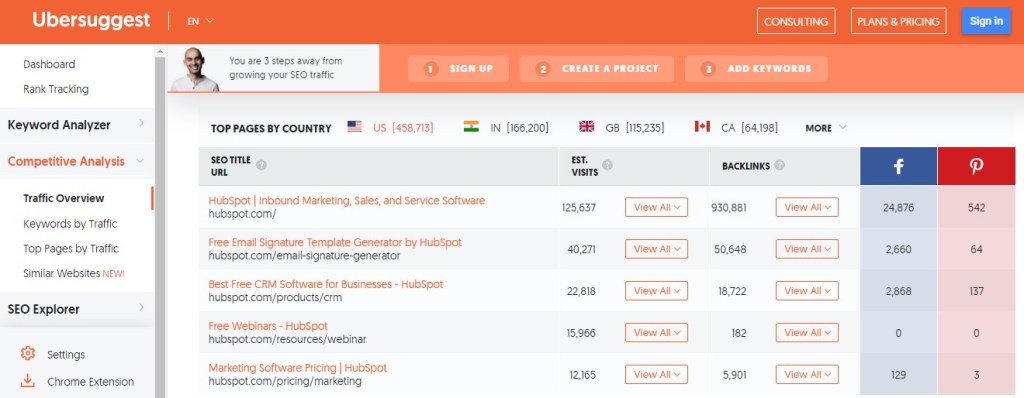The image size is (1024, 398).
Task: Go to Dashboard in sidebar
Action: click(x=49, y=64)
